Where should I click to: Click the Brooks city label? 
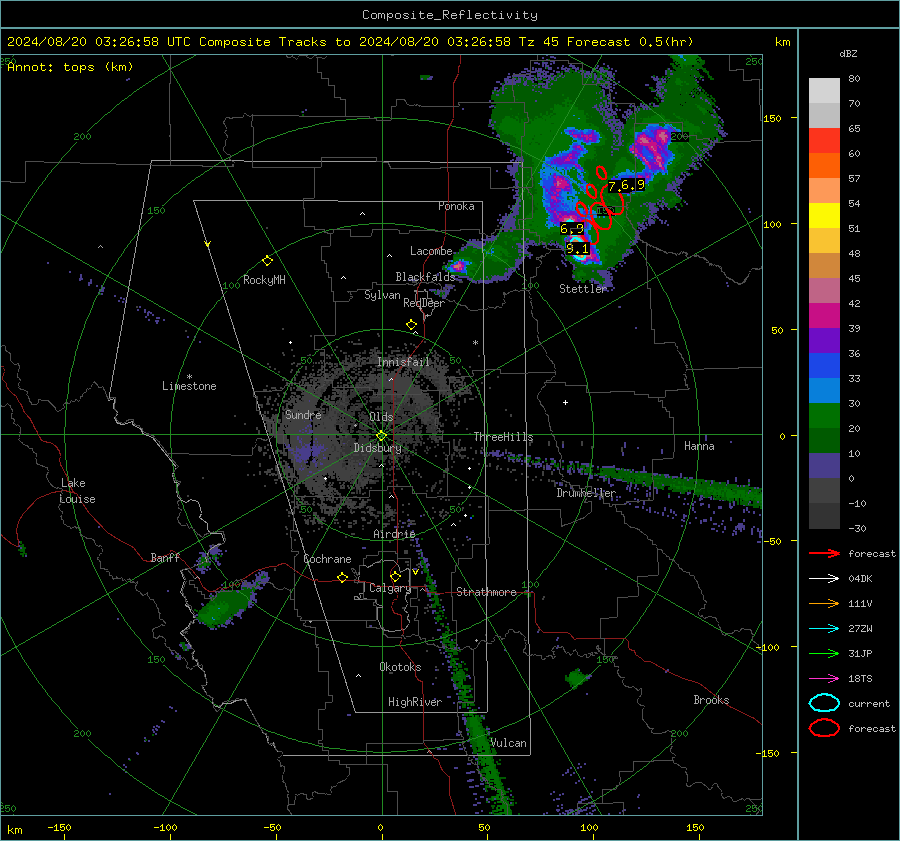click(x=711, y=700)
